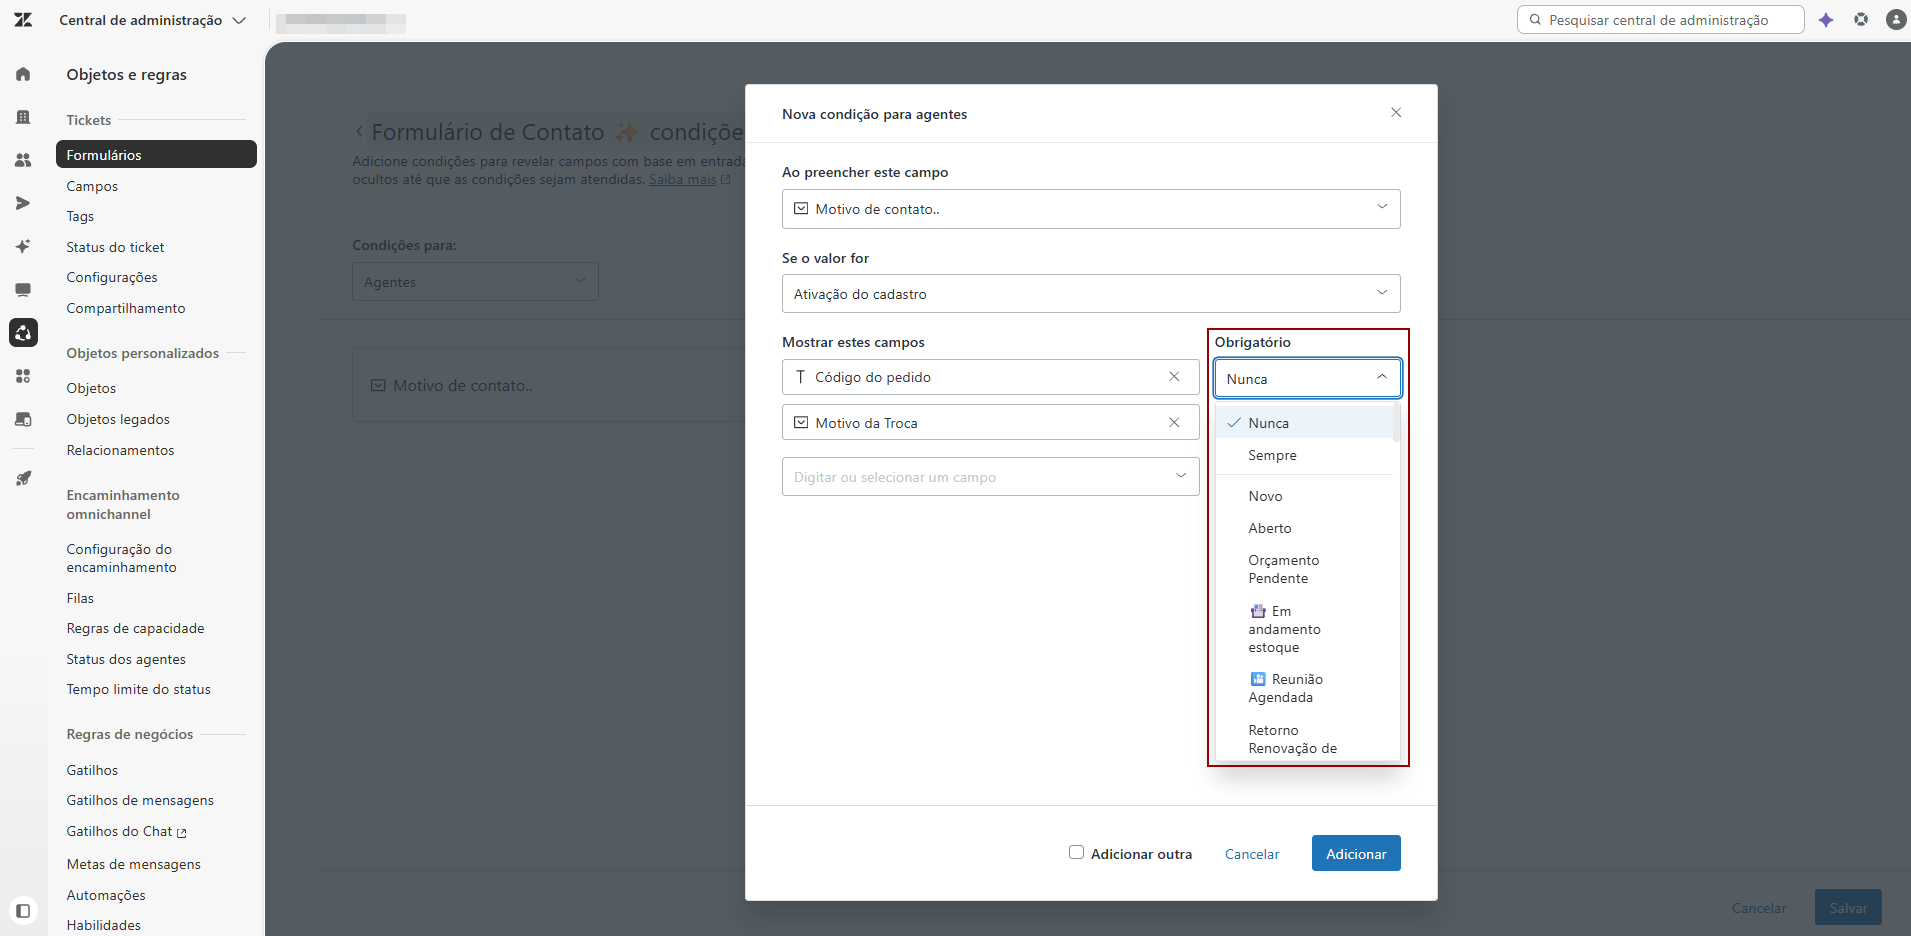The width and height of the screenshot is (1911, 936).
Task: Select the Novo status option
Action: click(x=1305, y=496)
